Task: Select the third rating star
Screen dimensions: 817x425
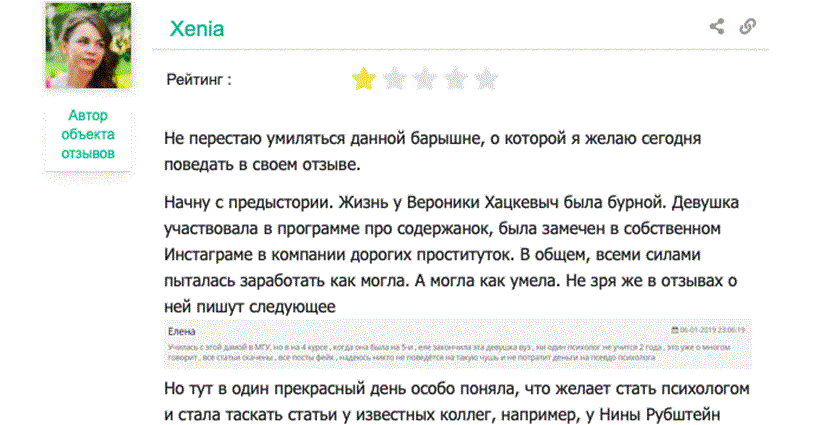Action: coord(425,78)
